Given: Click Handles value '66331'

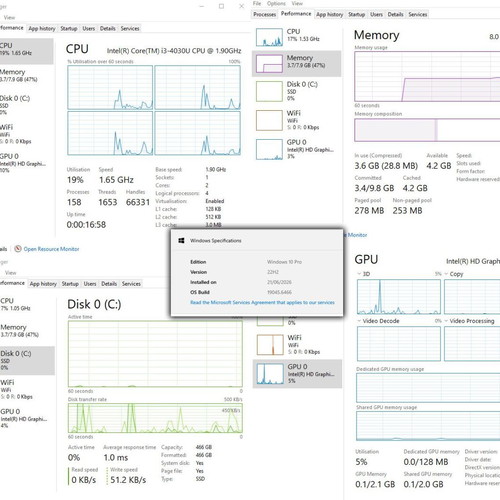Looking at the screenshot, I should 138,202.
